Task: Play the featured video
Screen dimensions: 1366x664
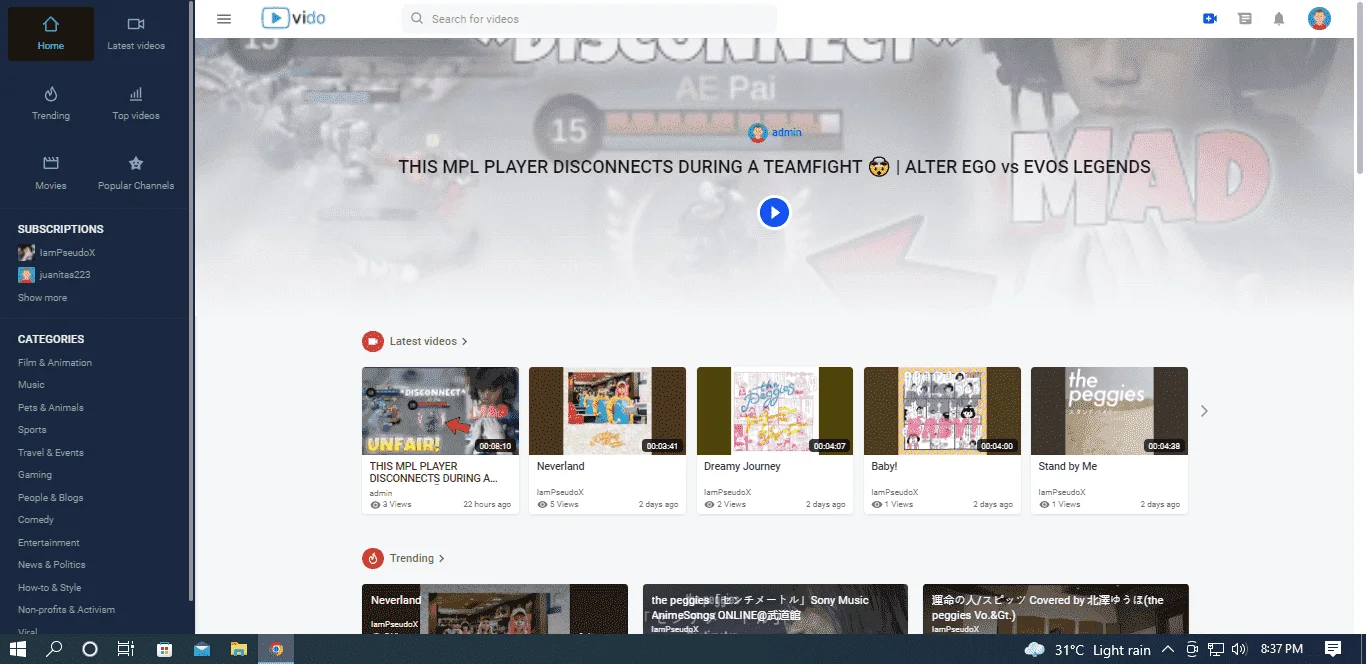Action: [x=774, y=212]
